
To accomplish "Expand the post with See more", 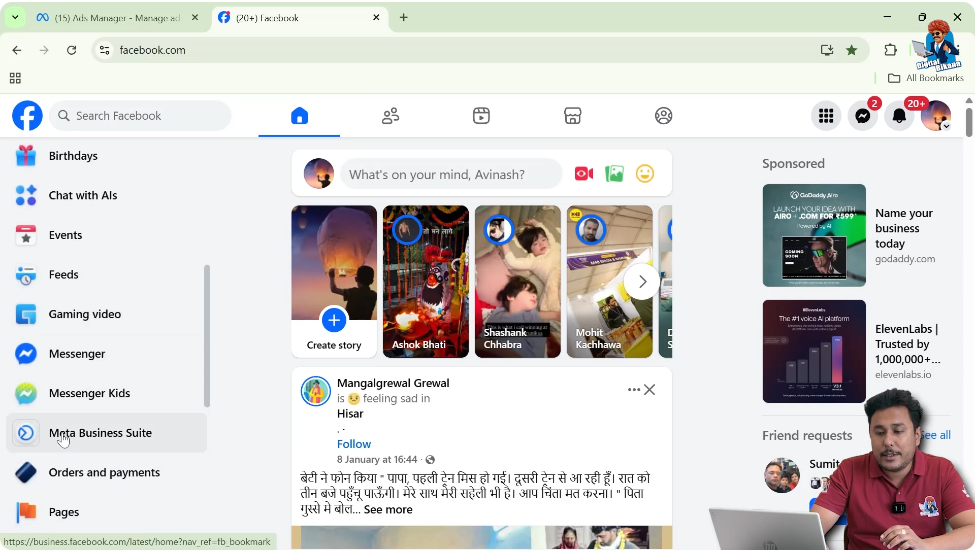I will tap(388, 509).
